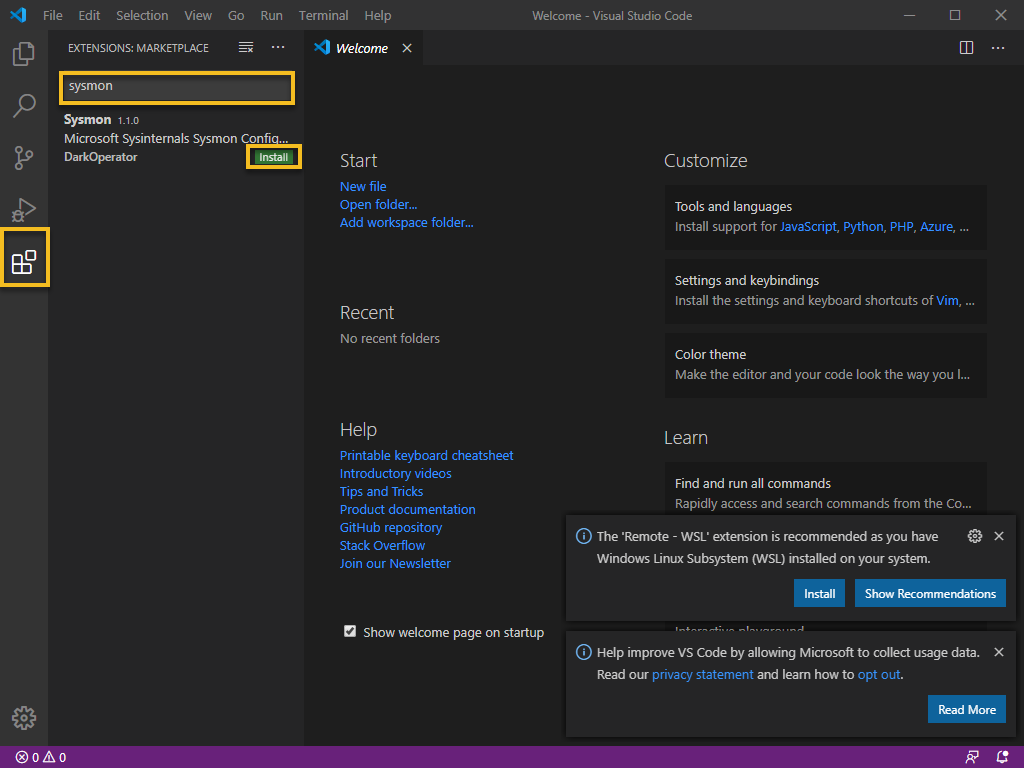
Task: Click the extensions search box containing sysmon
Action: tap(176, 87)
